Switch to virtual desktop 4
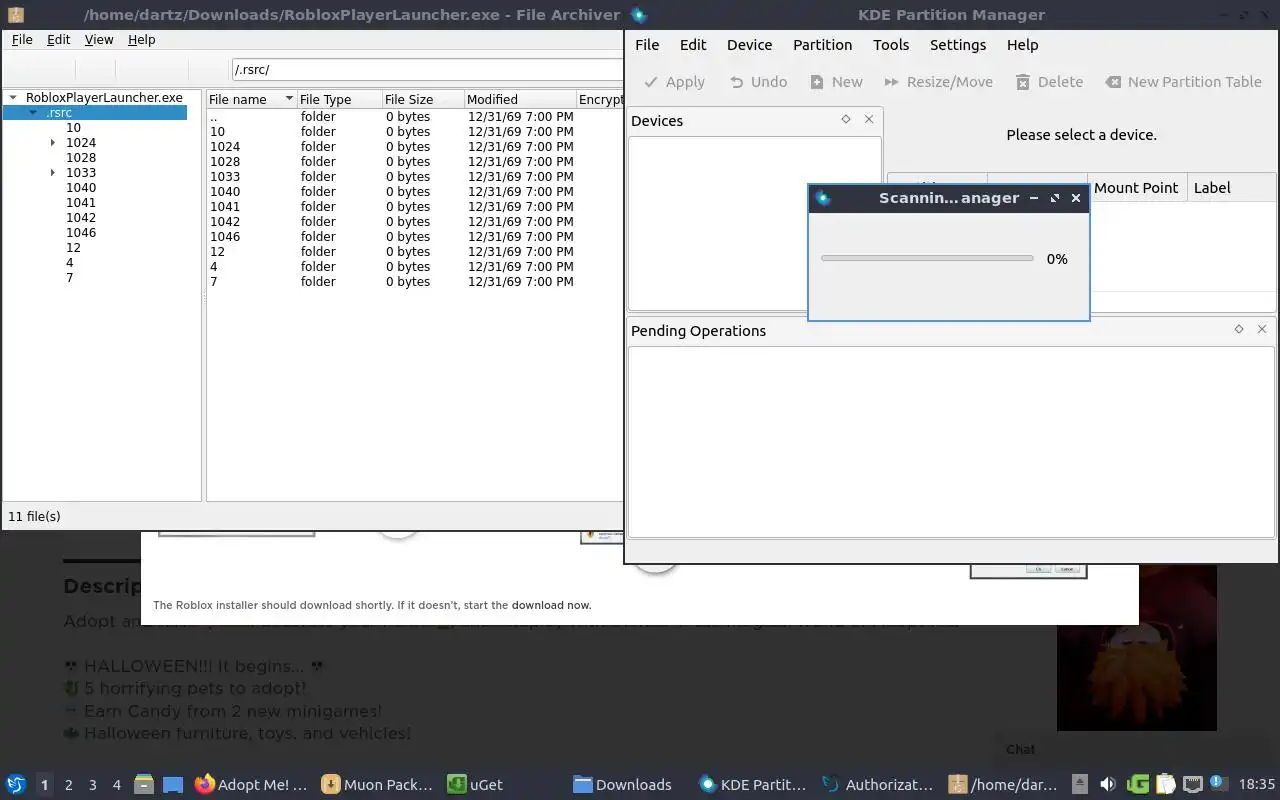Image resolution: width=1280 pixels, height=800 pixels. click(x=117, y=785)
